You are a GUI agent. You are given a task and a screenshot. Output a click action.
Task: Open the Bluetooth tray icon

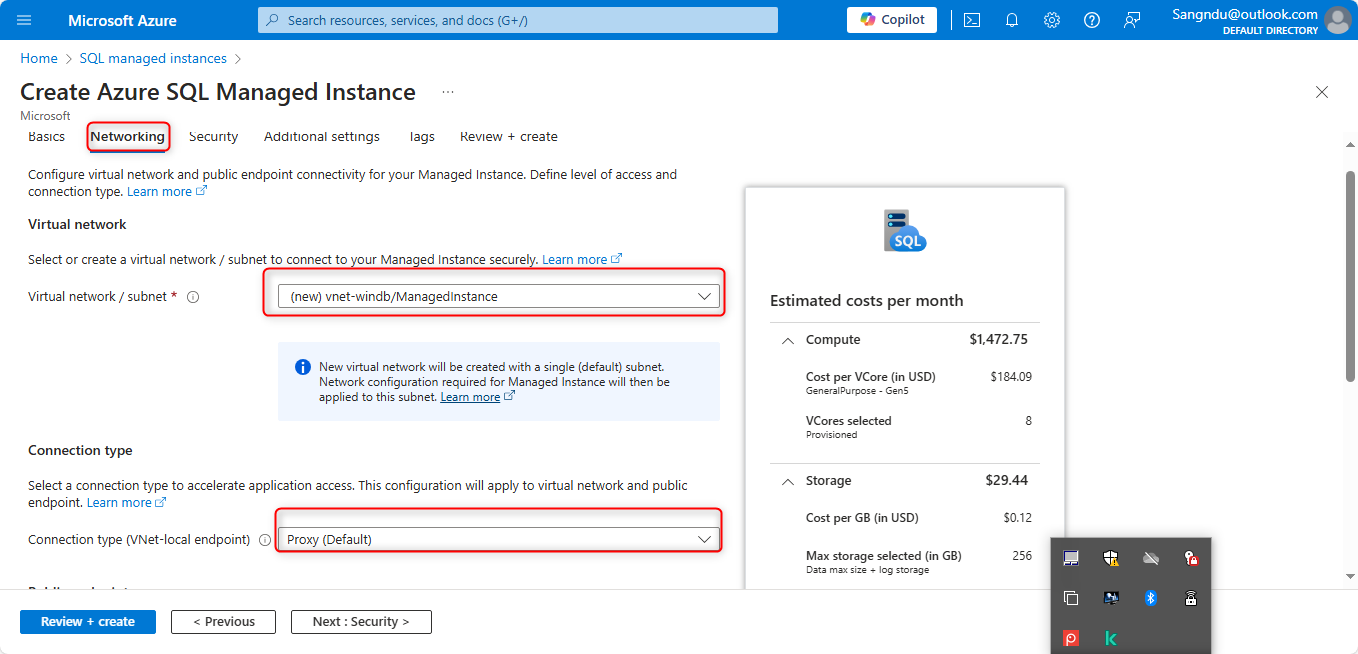point(1151,598)
